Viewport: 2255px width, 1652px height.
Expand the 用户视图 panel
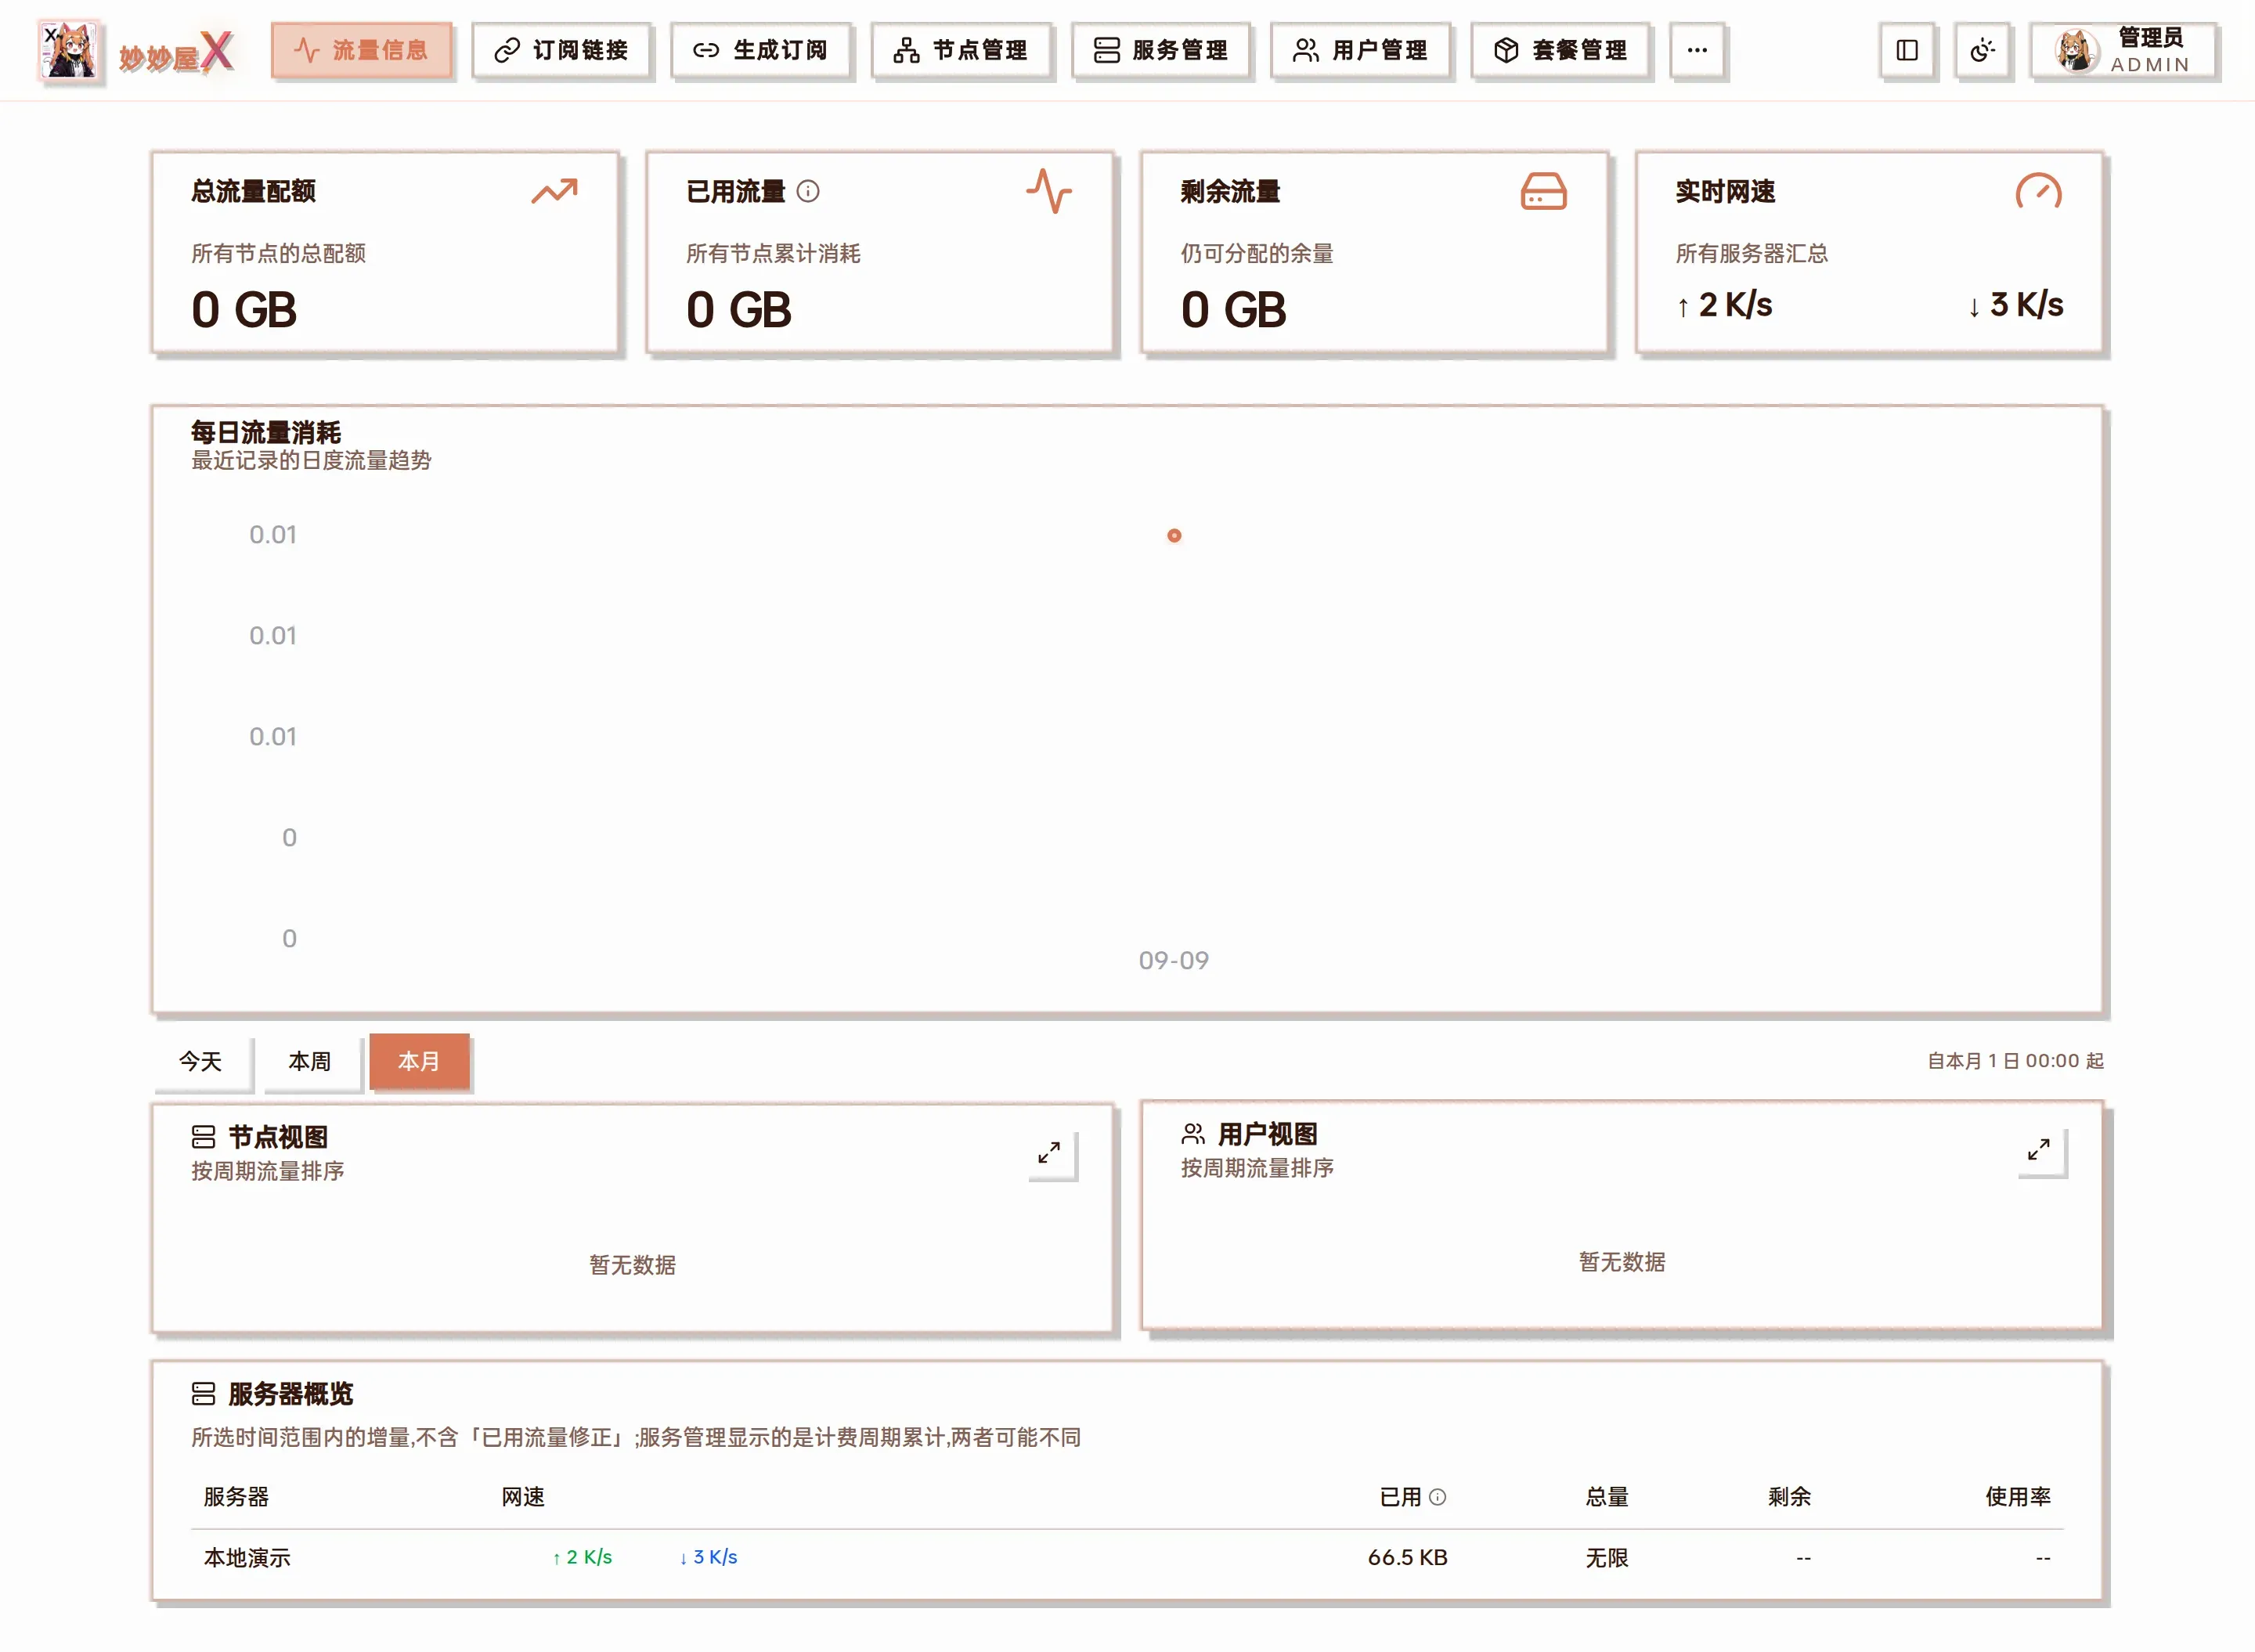2039,1150
